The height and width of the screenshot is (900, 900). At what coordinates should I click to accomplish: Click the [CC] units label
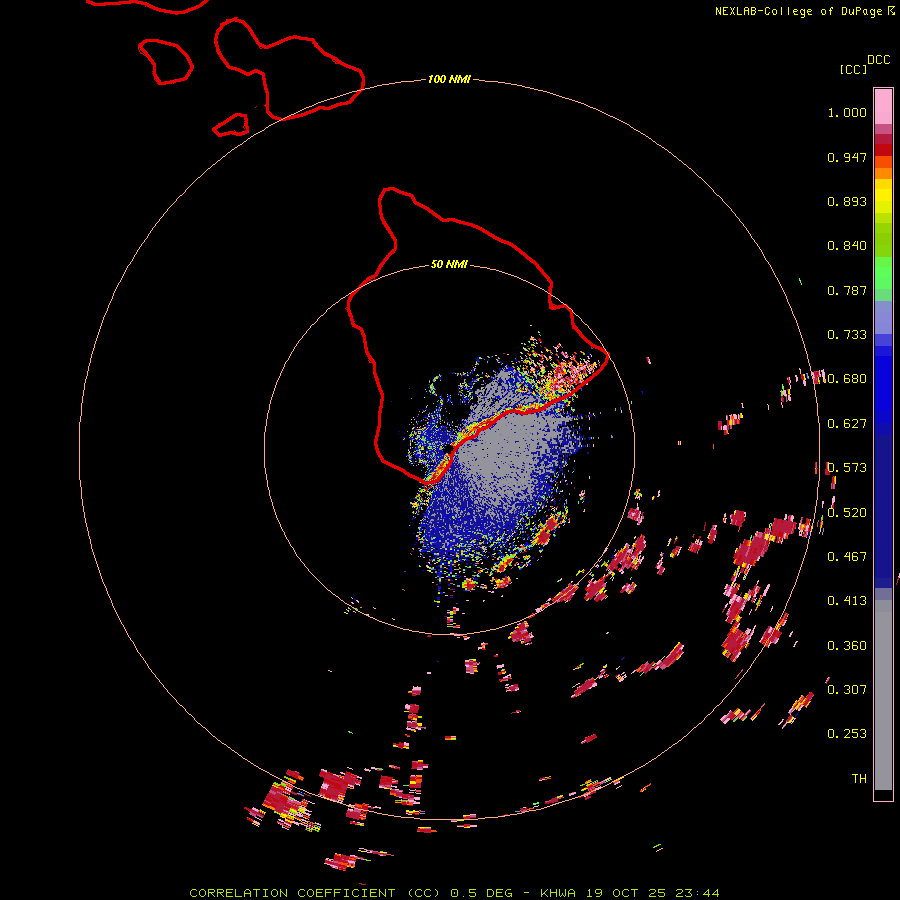[x=853, y=69]
